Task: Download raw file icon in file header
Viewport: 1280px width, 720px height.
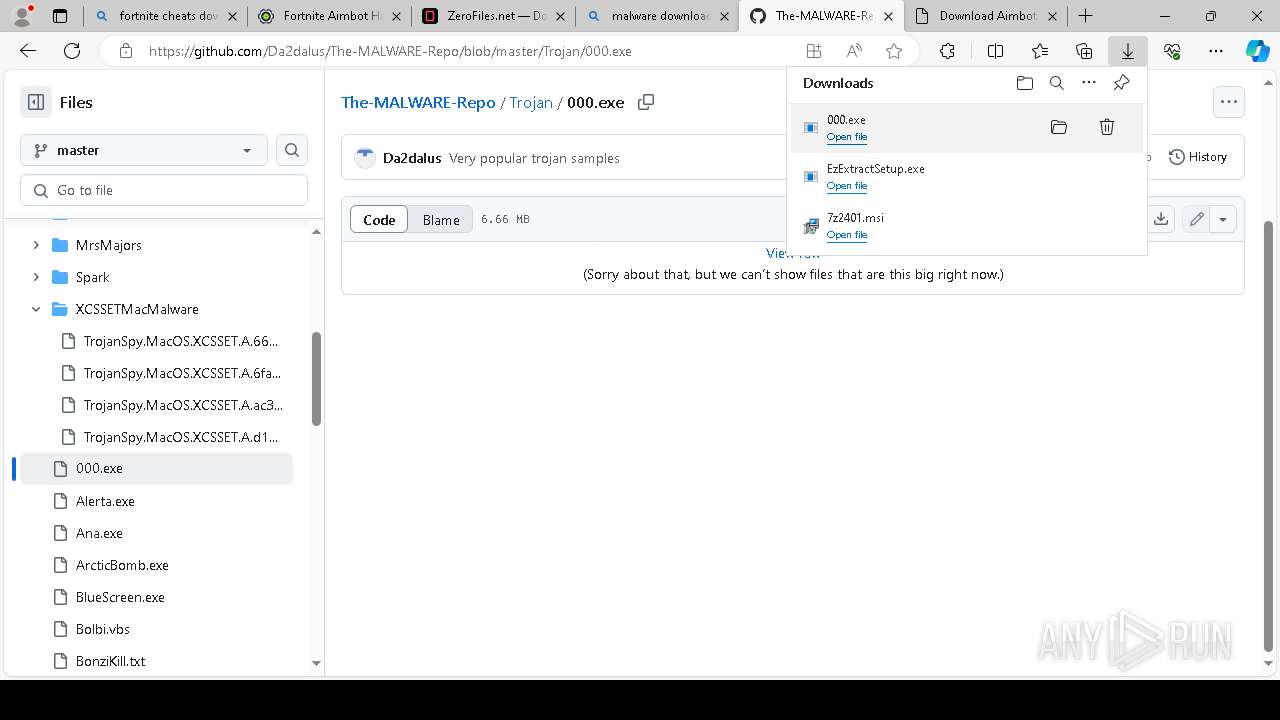Action: (1161, 219)
